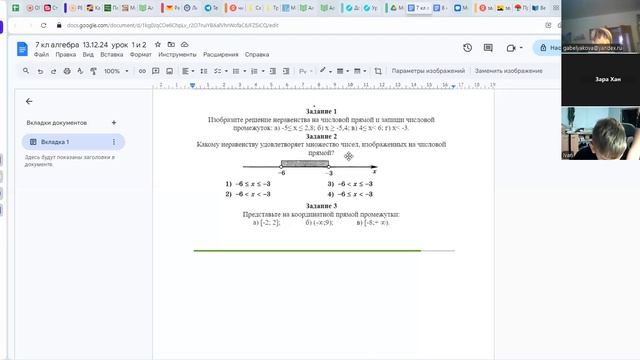Open the text alignment dropdown
640x360 pixels.
188,71
